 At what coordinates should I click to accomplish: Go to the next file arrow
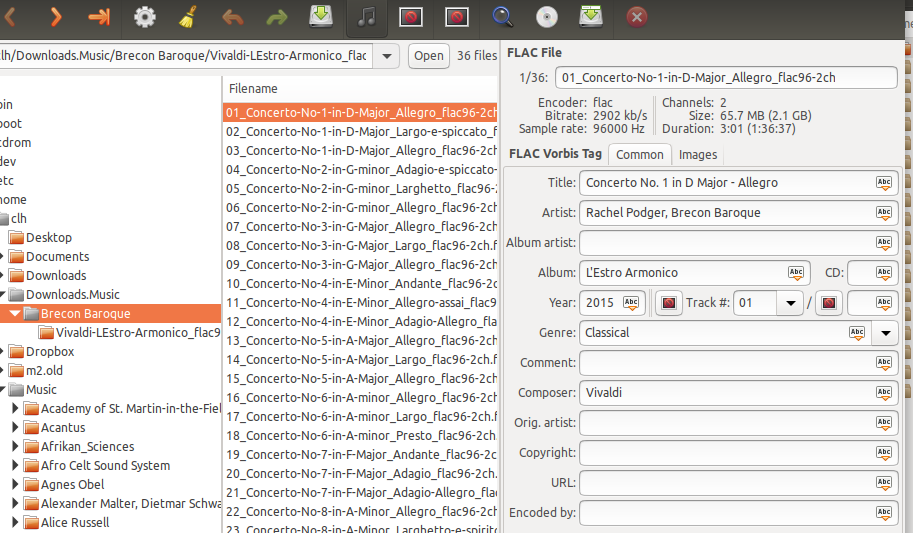[x=56, y=17]
